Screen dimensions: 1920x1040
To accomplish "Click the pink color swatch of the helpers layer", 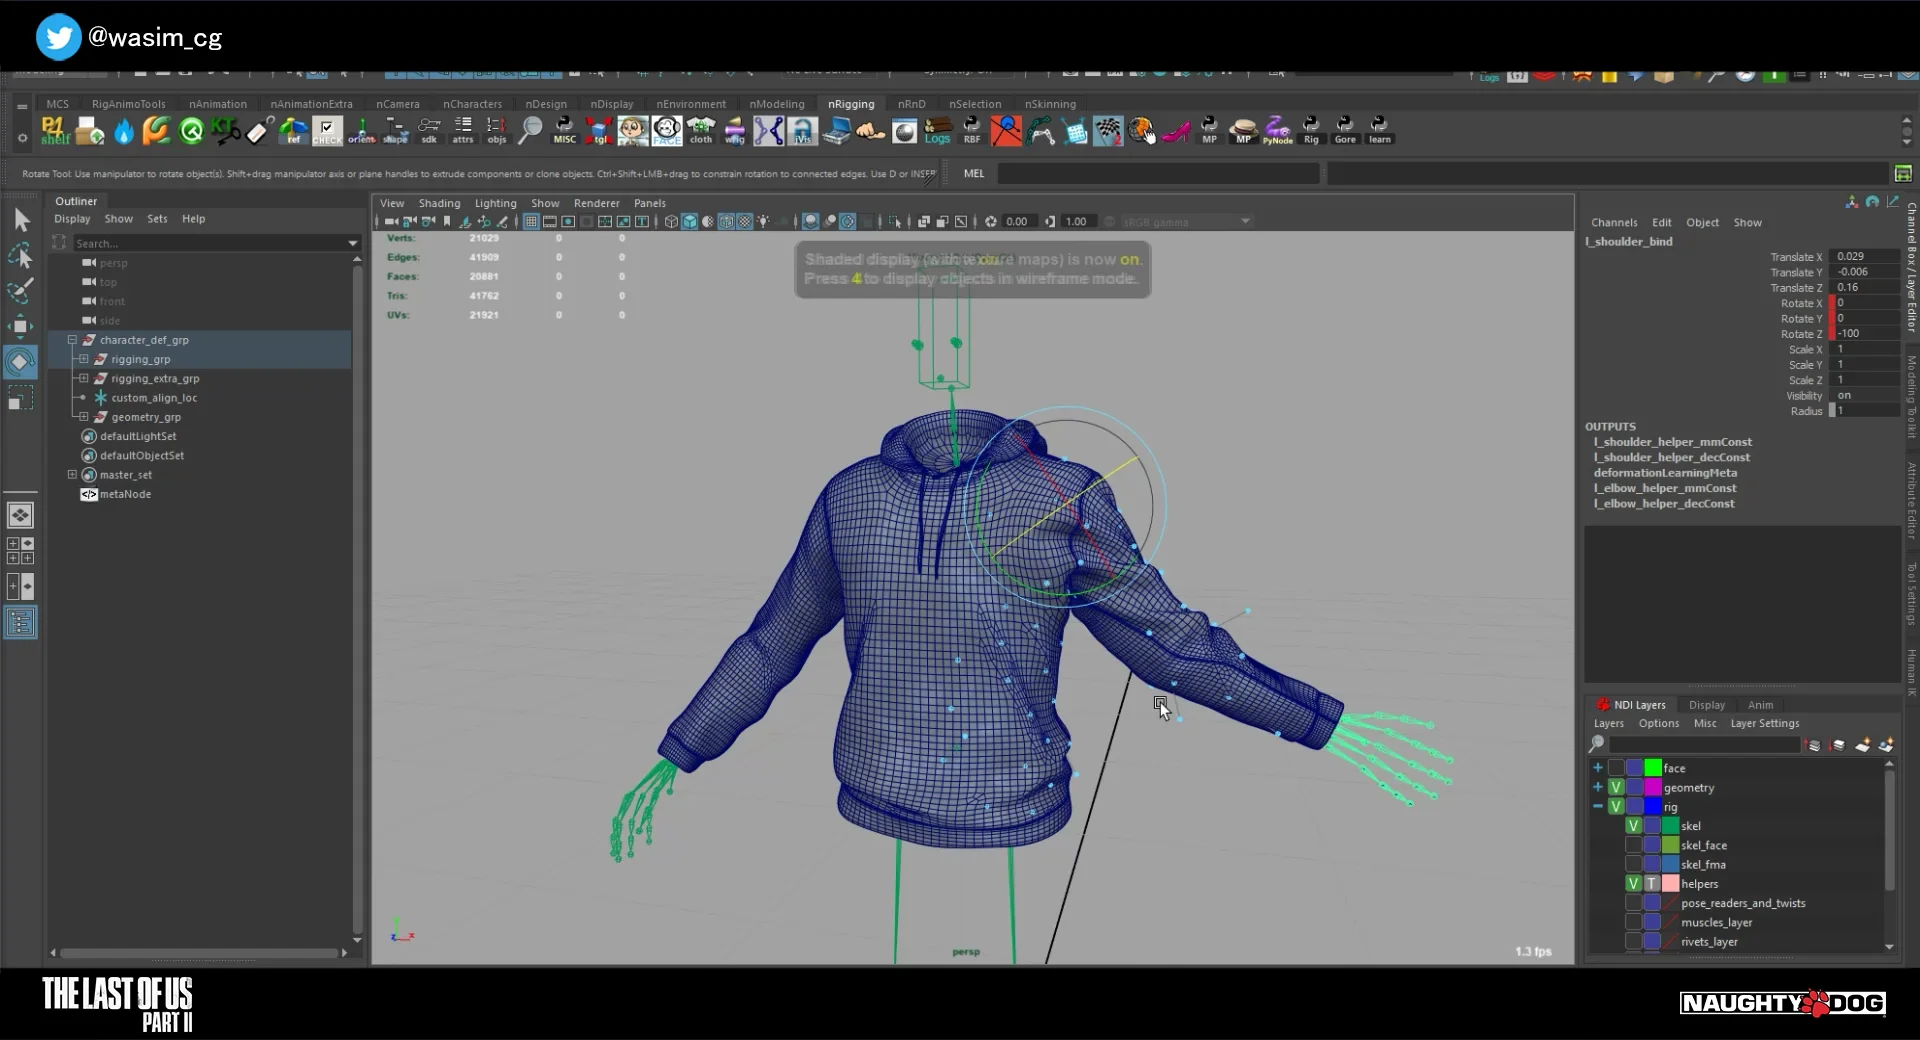I will click(1671, 884).
